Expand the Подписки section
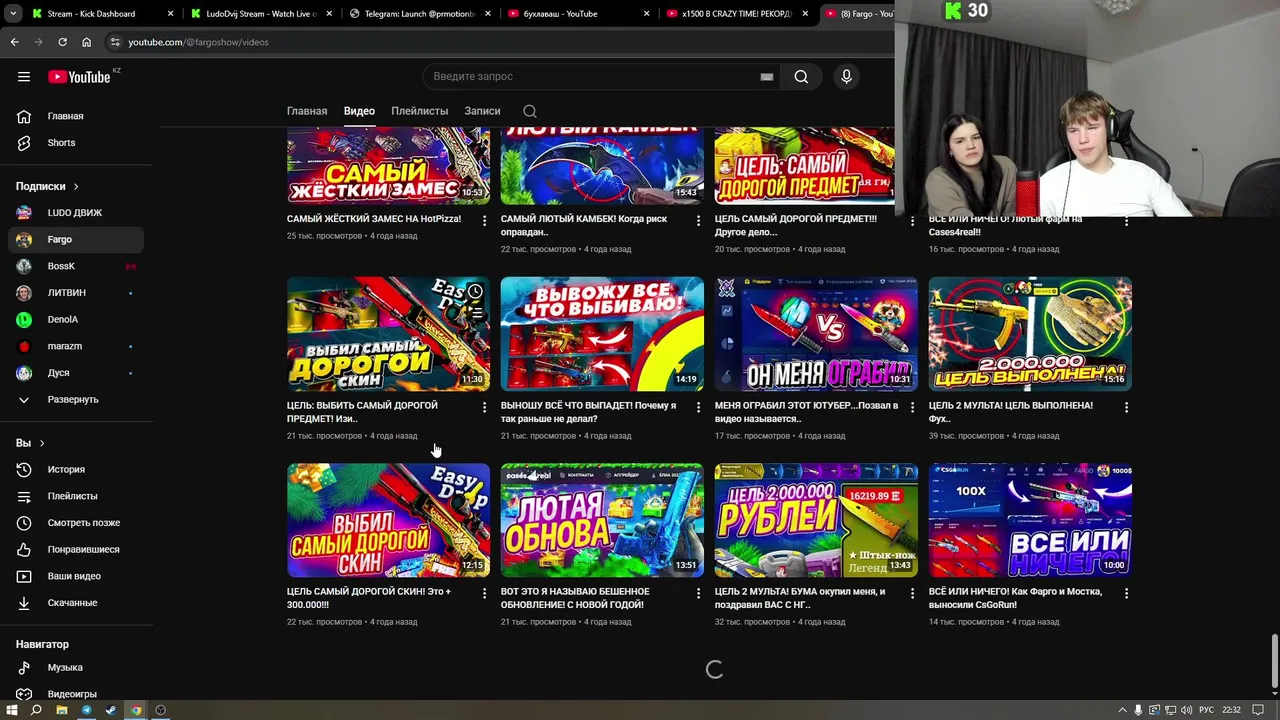Image resolution: width=1280 pixels, height=720 pixels. coord(47,186)
